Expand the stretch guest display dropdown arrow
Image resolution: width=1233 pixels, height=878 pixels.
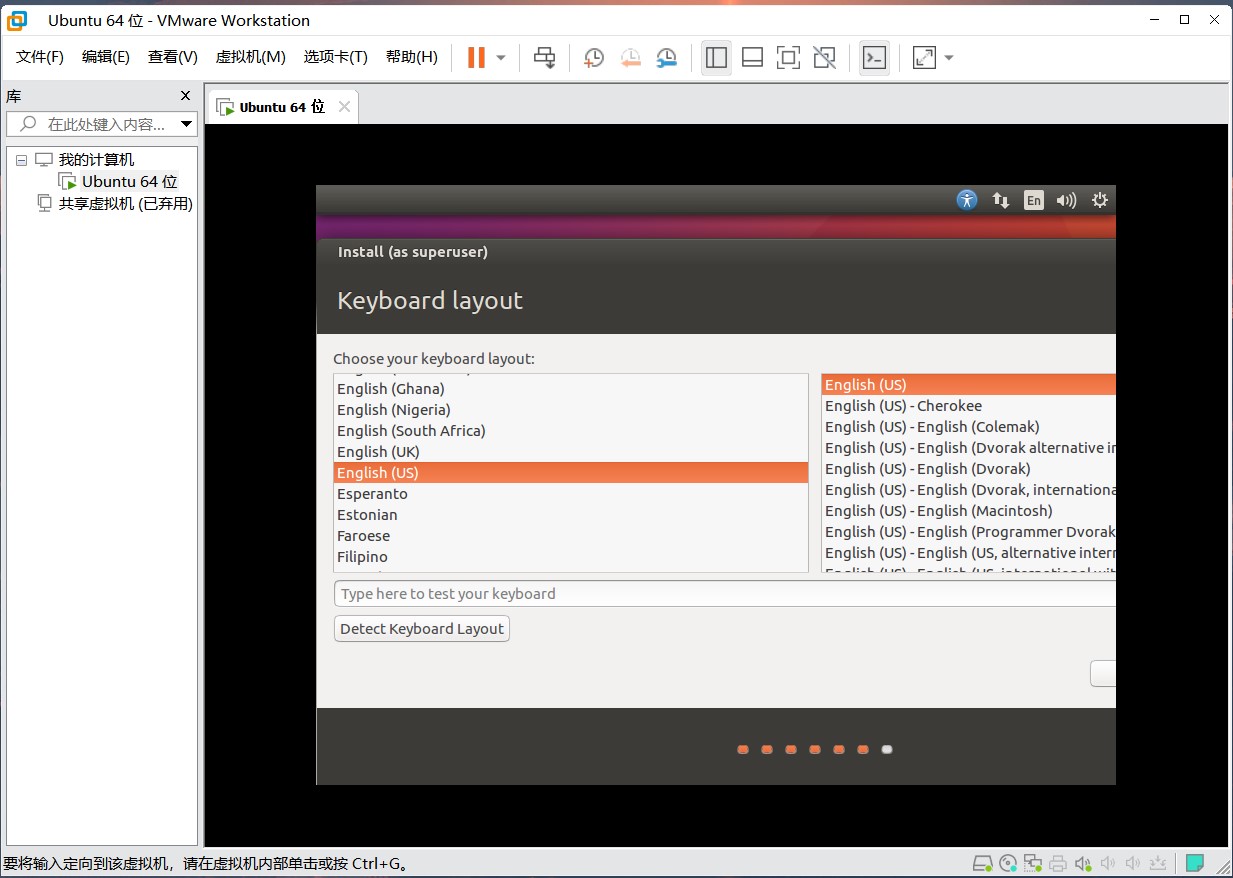[x=949, y=58]
